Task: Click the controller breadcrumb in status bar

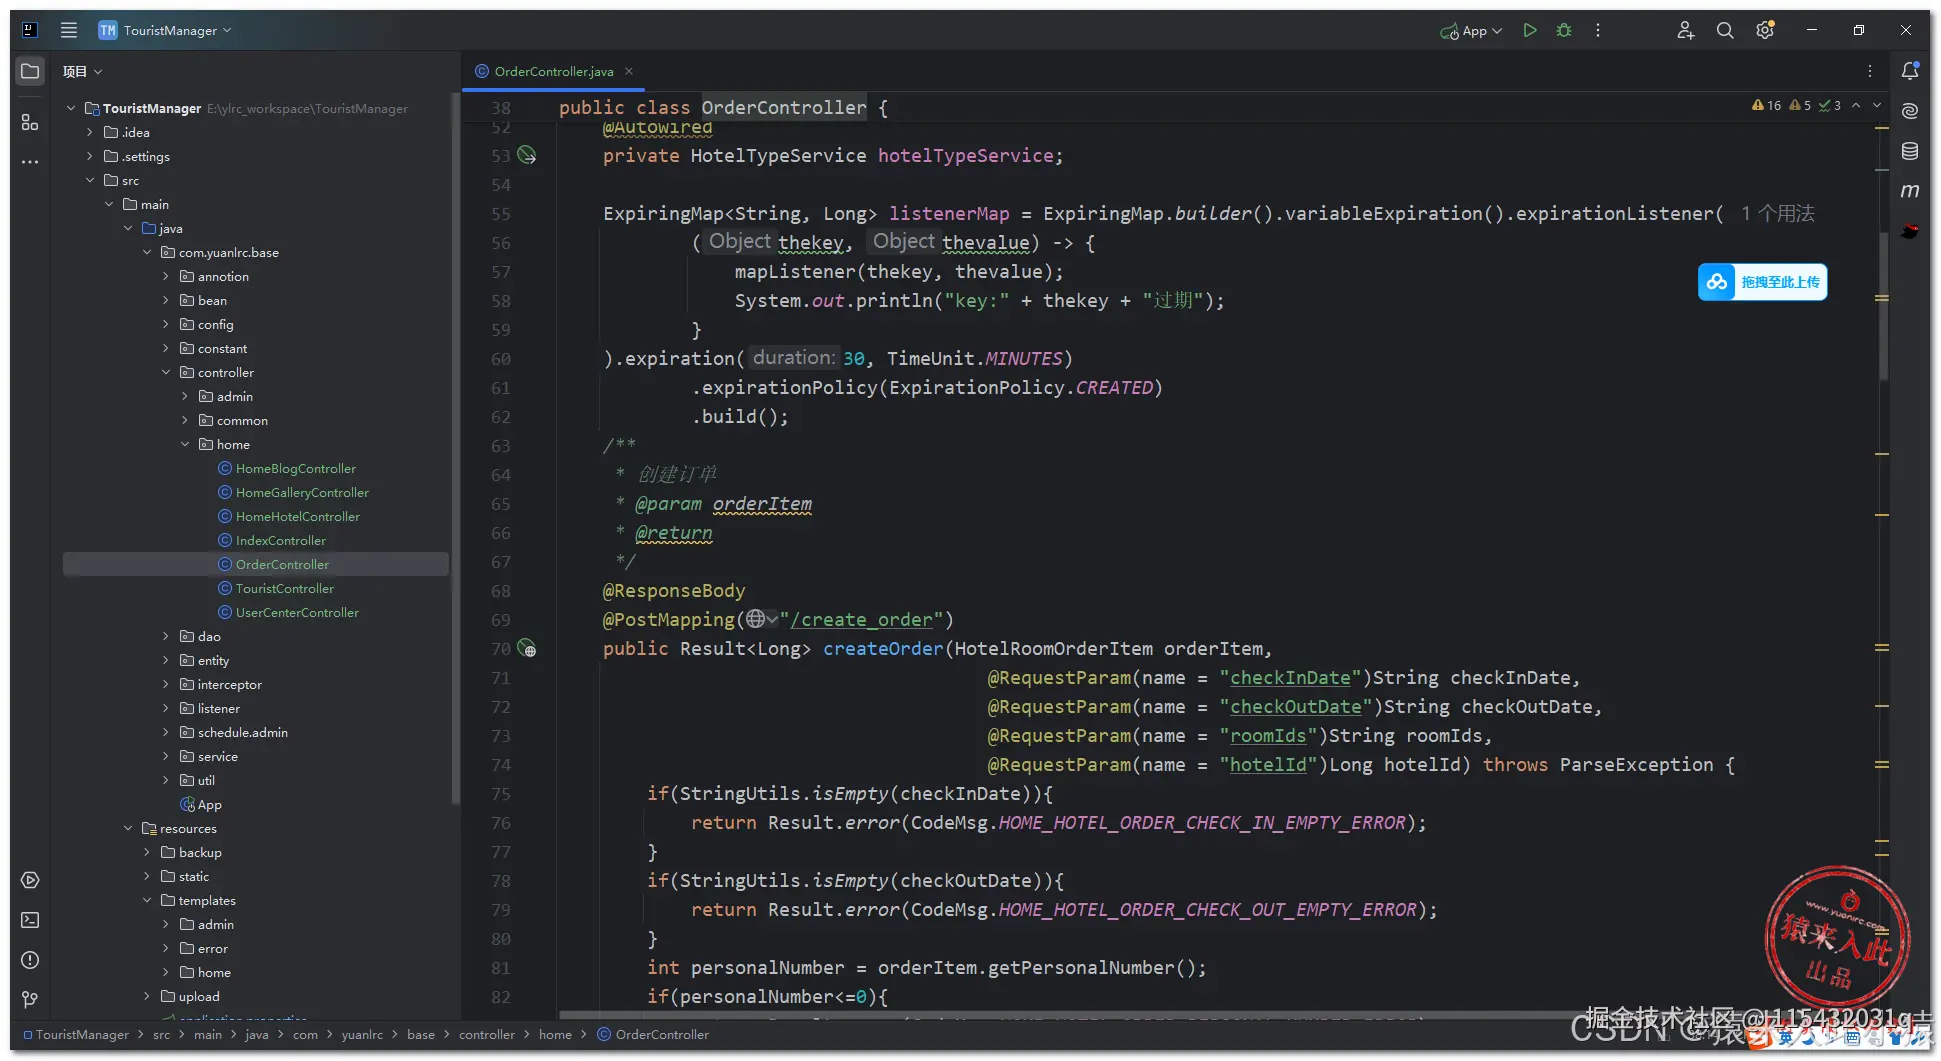Action: pyautogui.click(x=486, y=1034)
